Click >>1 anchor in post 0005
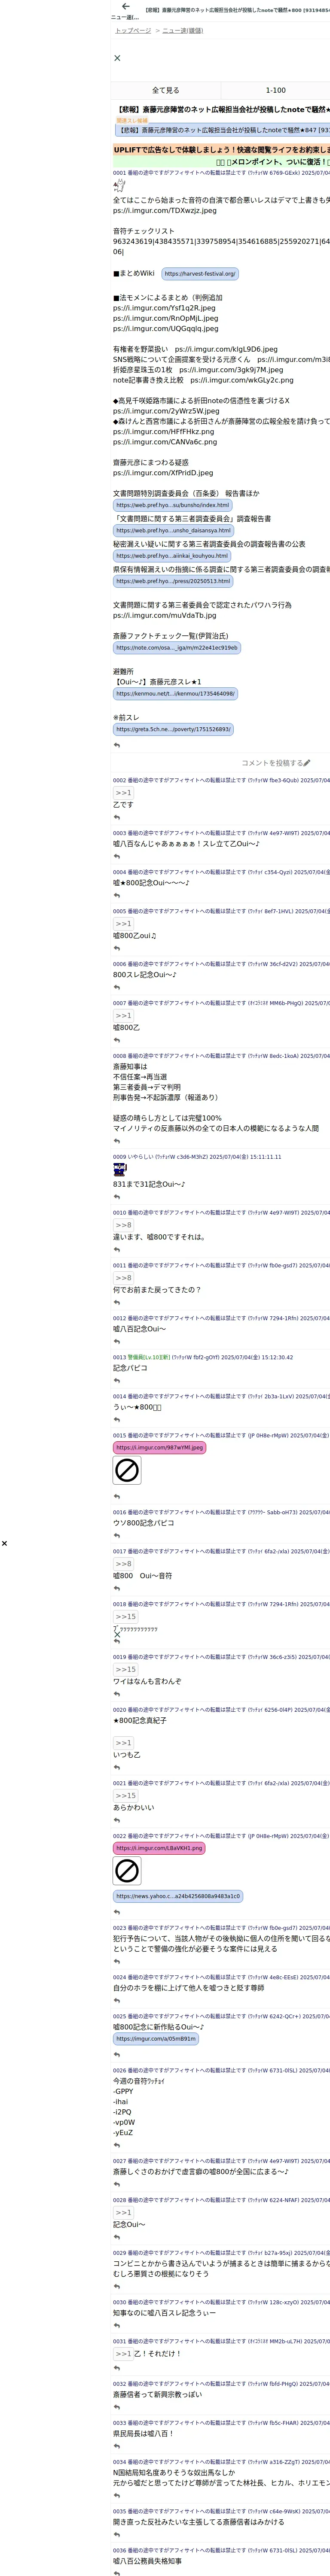The image size is (330, 2576). click(x=123, y=924)
